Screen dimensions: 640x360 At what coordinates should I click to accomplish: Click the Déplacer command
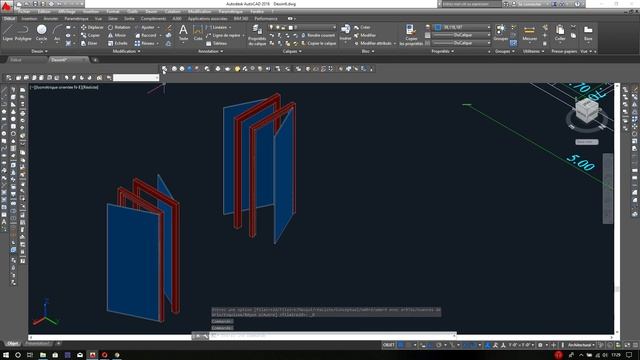[92, 27]
